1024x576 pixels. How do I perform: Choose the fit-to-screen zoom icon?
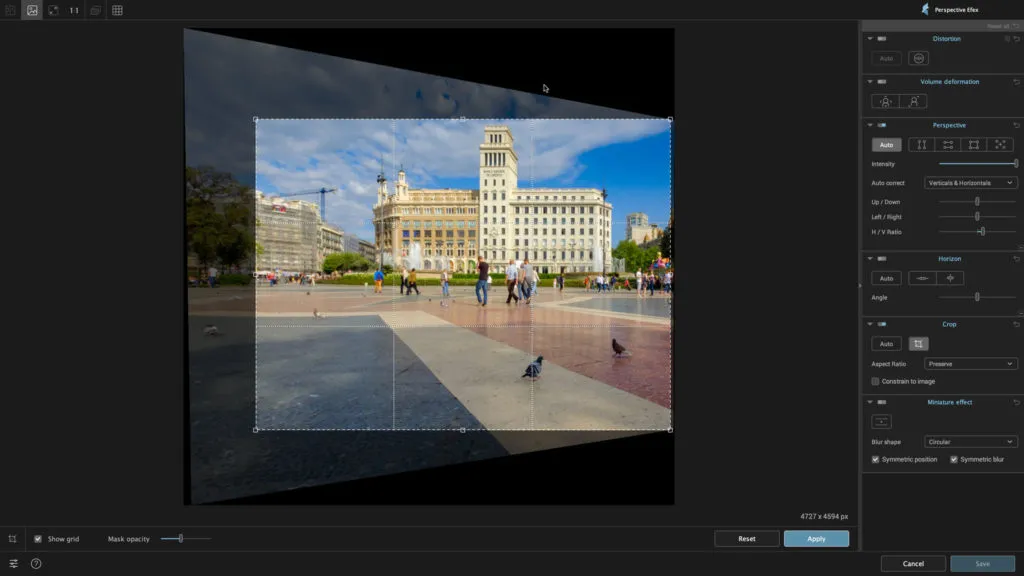tap(54, 10)
